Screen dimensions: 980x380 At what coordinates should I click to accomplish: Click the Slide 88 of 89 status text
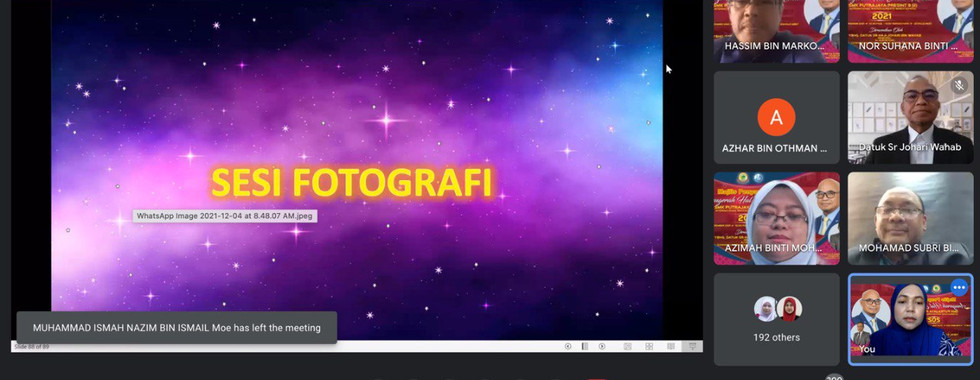click(x=32, y=346)
